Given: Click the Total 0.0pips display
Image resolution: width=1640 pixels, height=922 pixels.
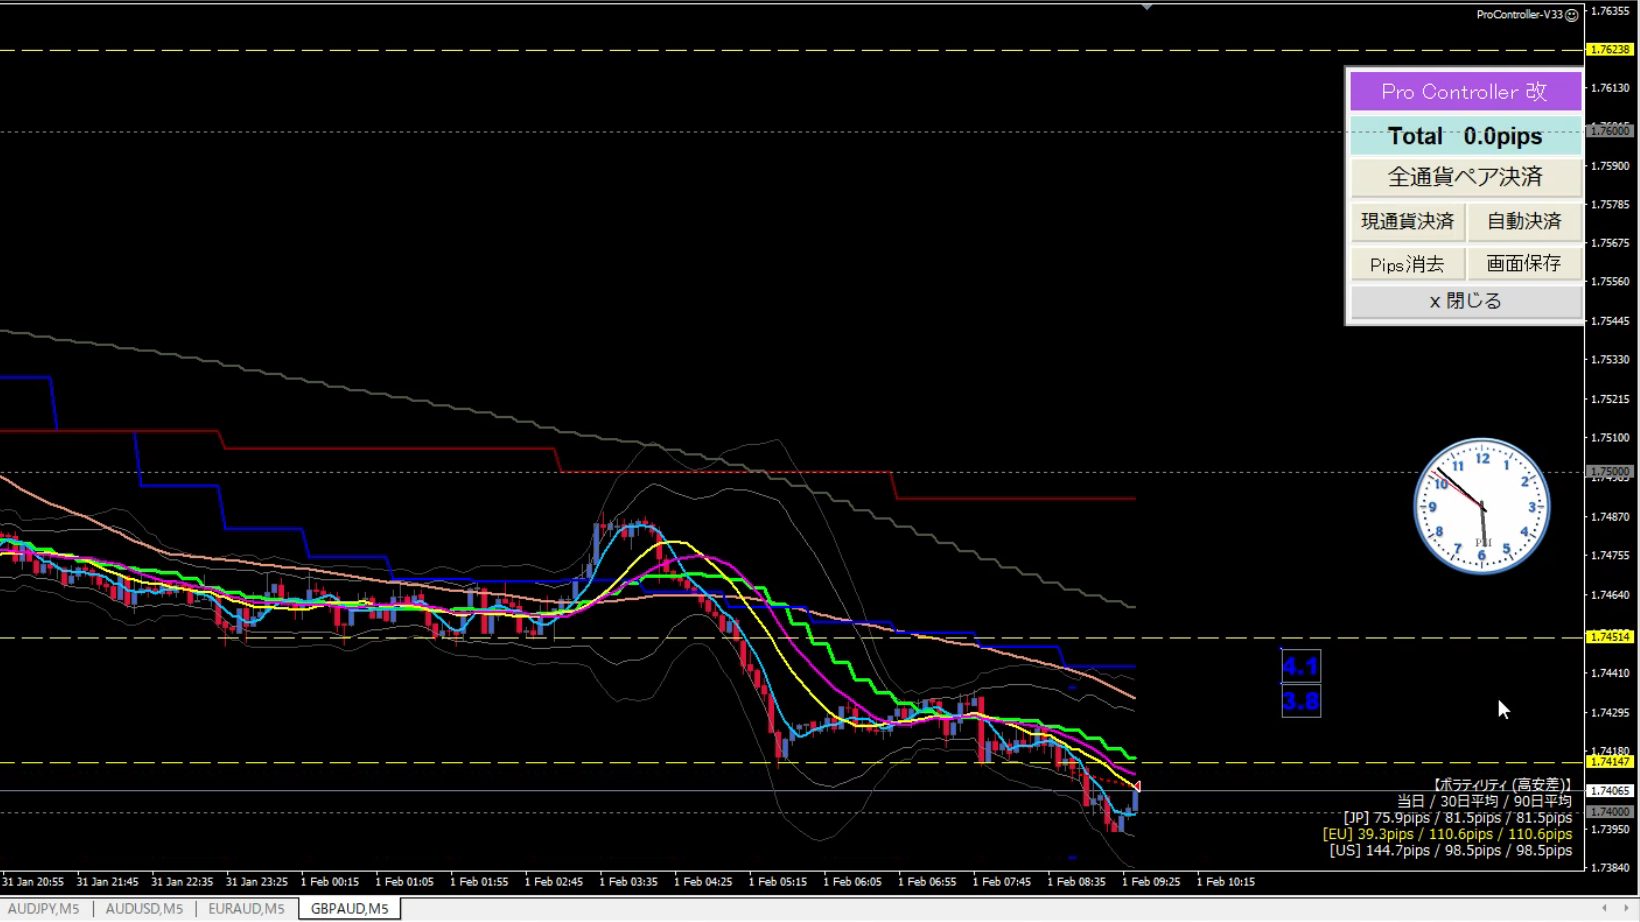Looking at the screenshot, I should point(1465,135).
